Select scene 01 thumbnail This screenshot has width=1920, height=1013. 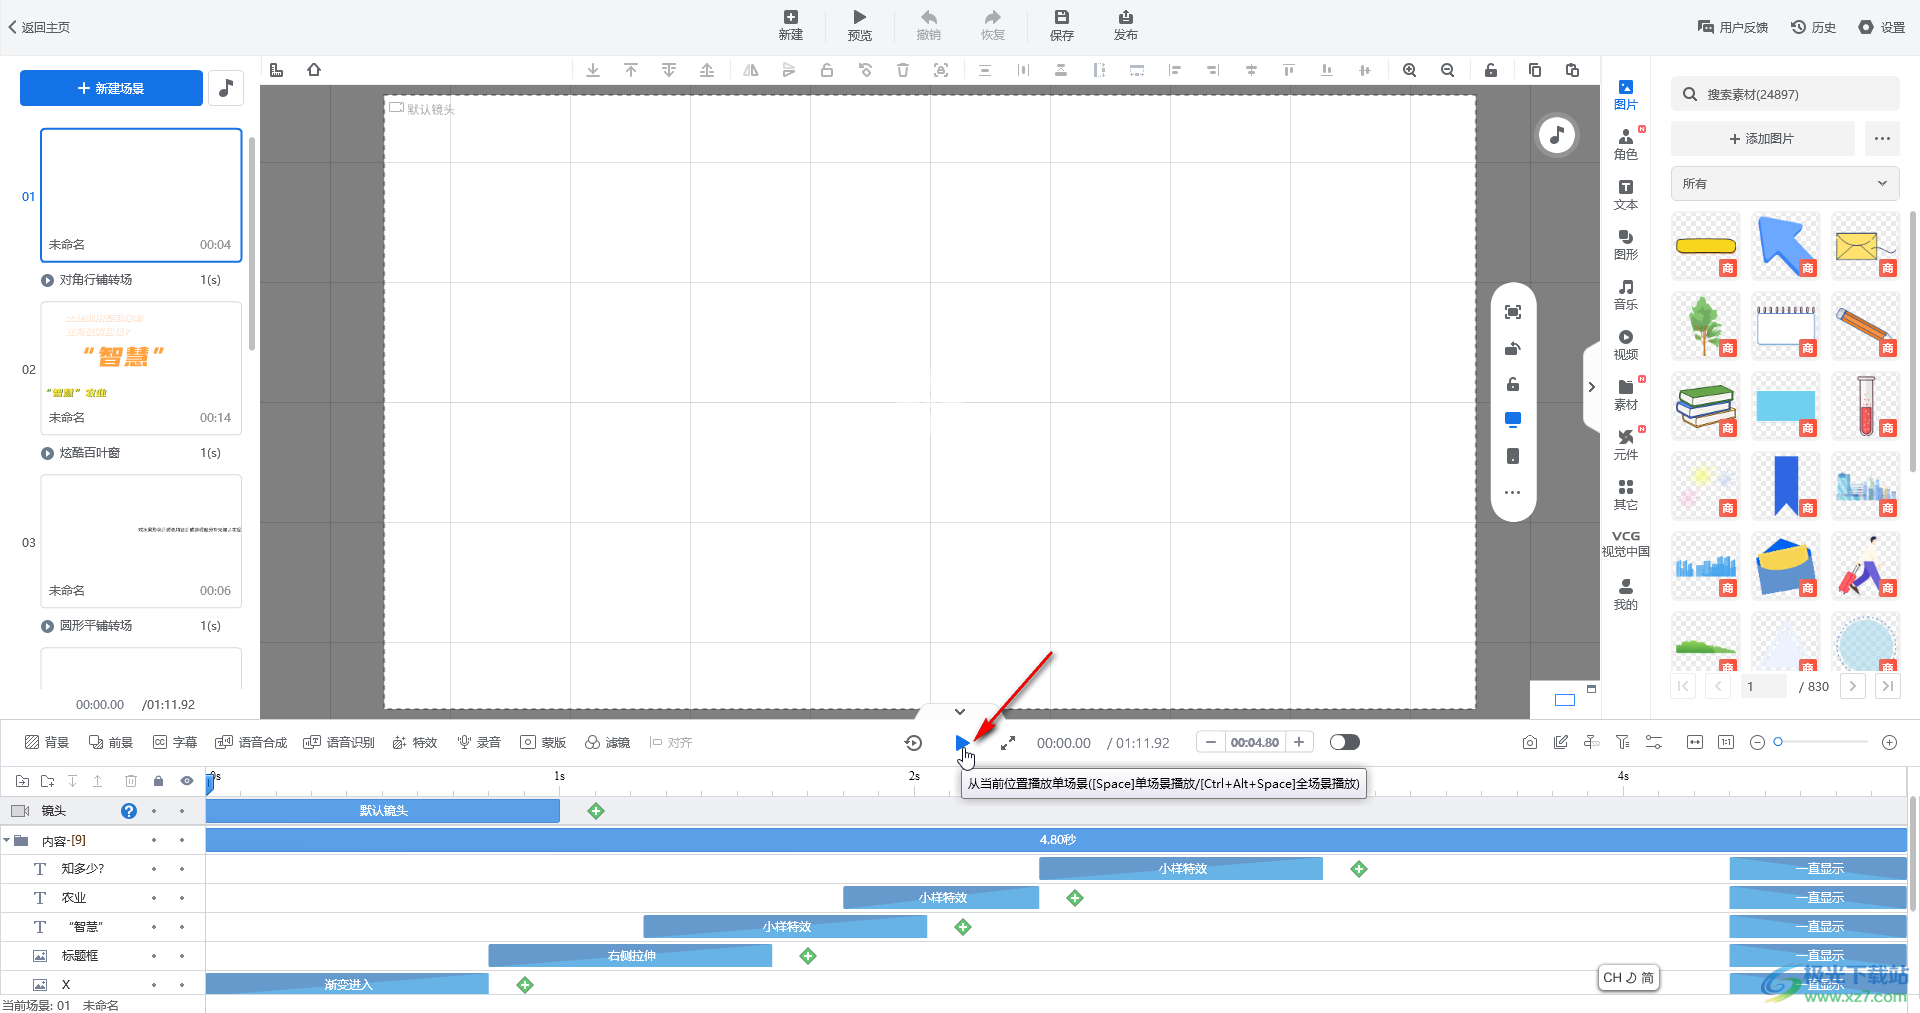tap(141, 195)
